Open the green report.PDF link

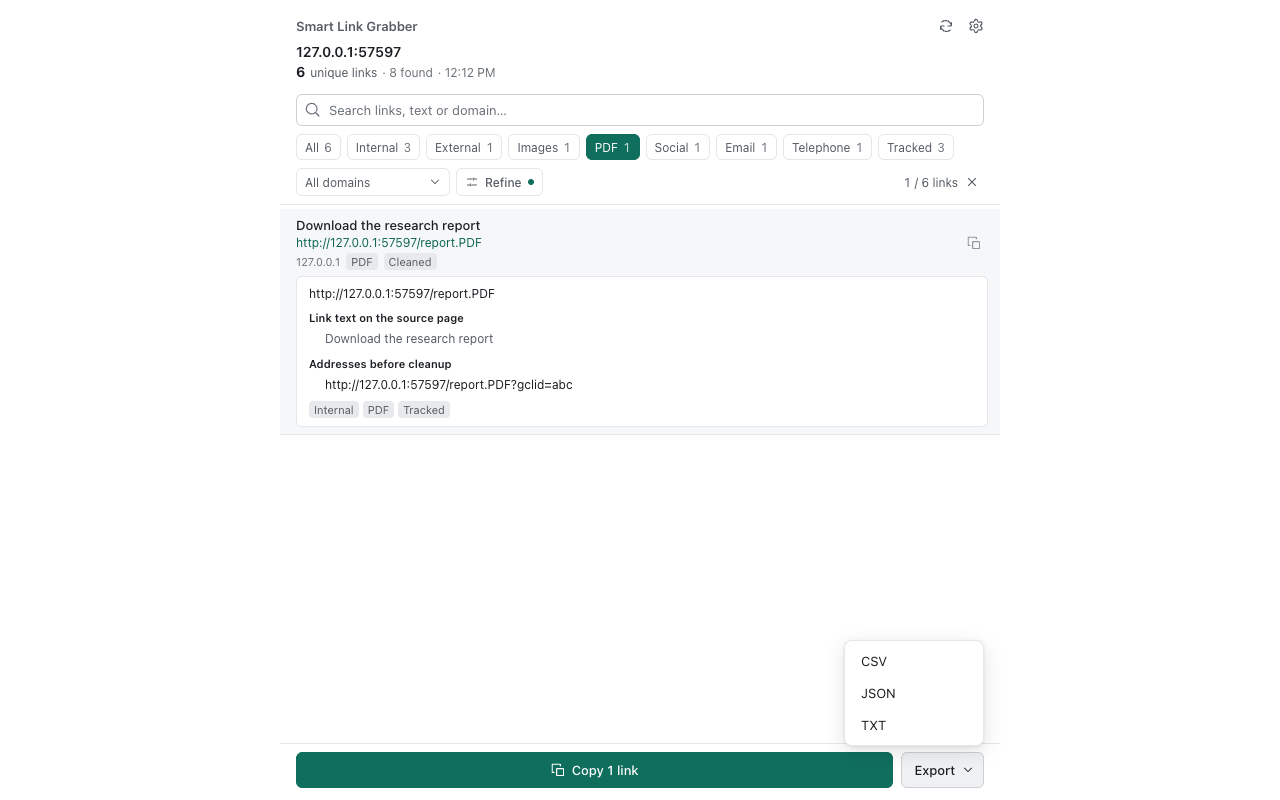[x=389, y=243]
